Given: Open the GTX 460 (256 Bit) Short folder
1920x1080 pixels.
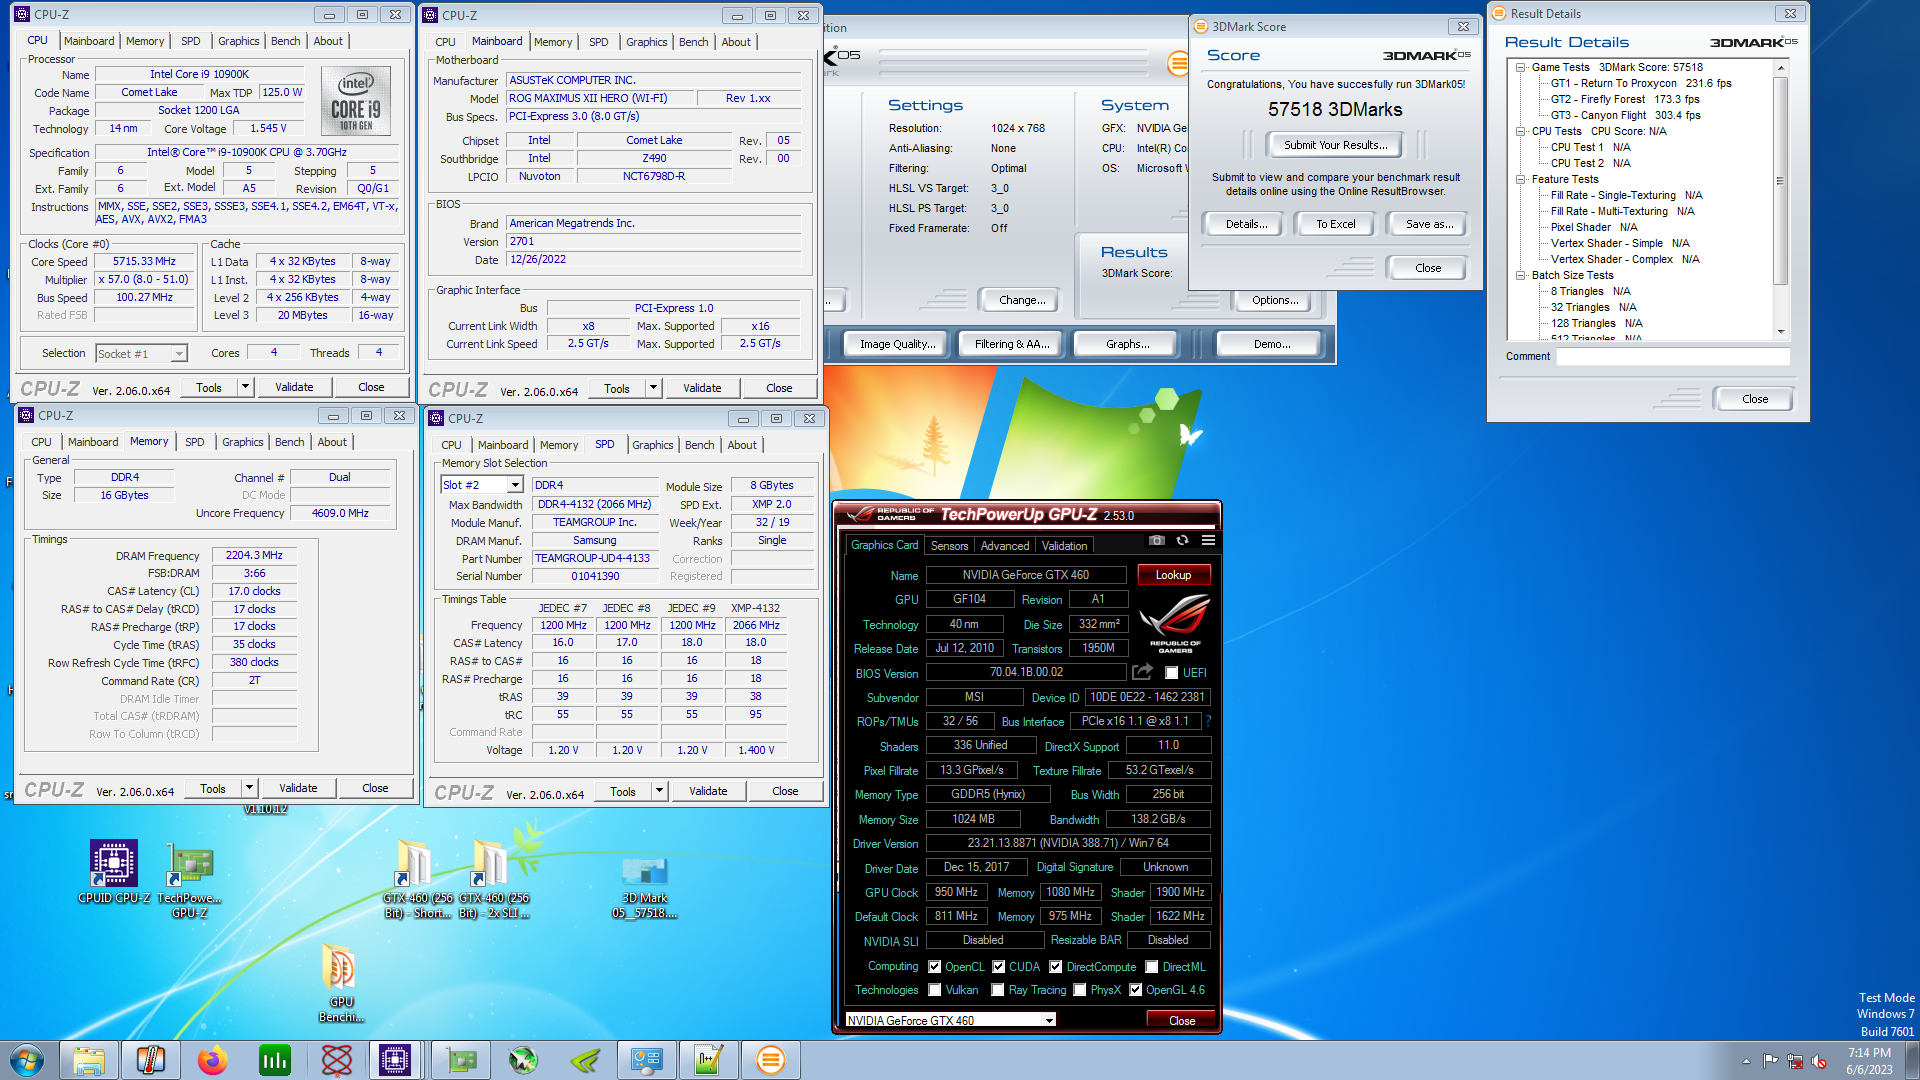Looking at the screenshot, I should coord(417,879).
